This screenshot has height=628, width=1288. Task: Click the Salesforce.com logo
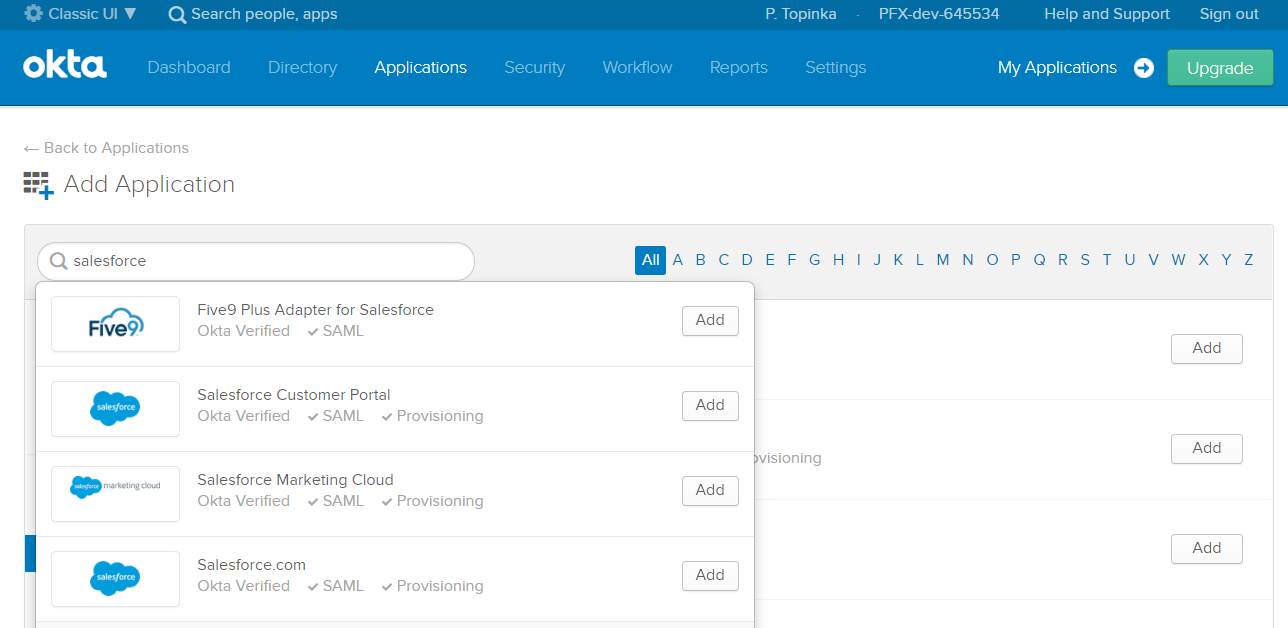tap(115, 579)
